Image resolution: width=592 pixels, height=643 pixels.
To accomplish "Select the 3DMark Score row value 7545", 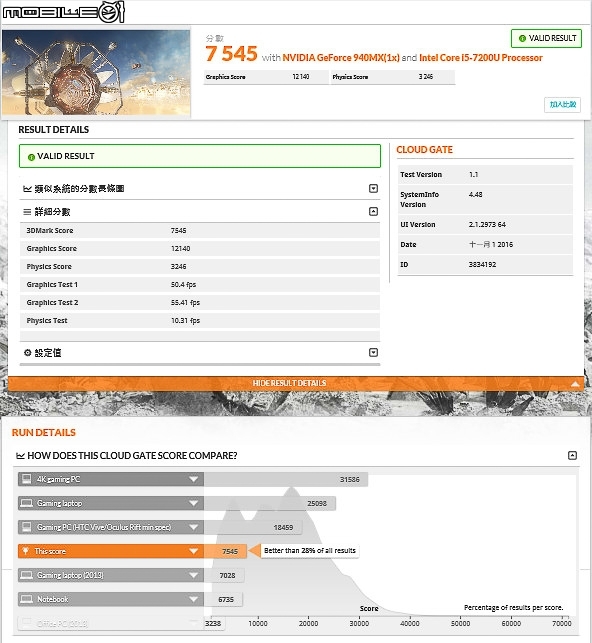I will pos(178,230).
